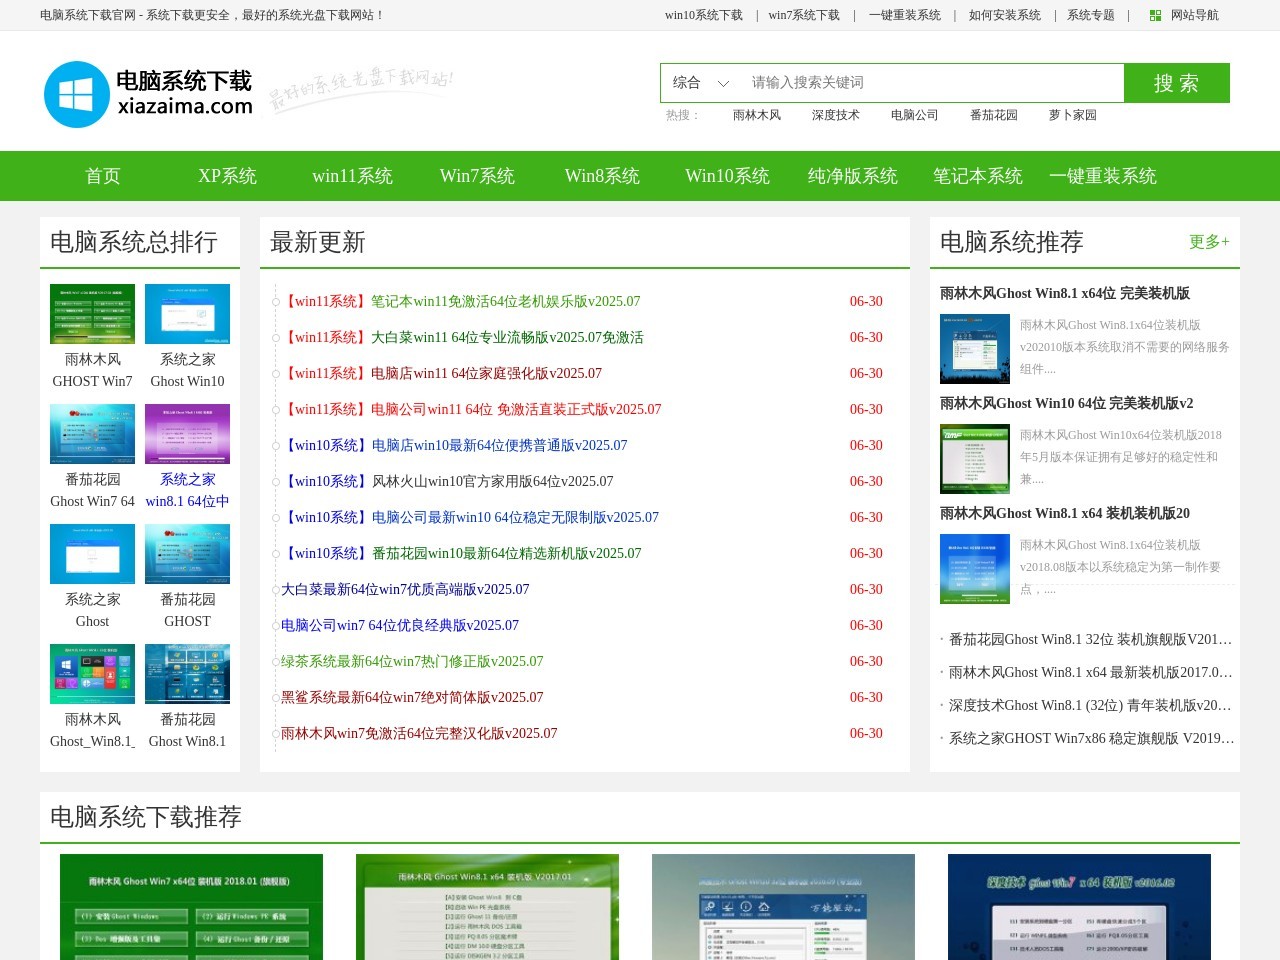The width and height of the screenshot is (1280, 960).
Task: Open 风林火山win10官方家用版64位 article
Action: [x=493, y=481]
